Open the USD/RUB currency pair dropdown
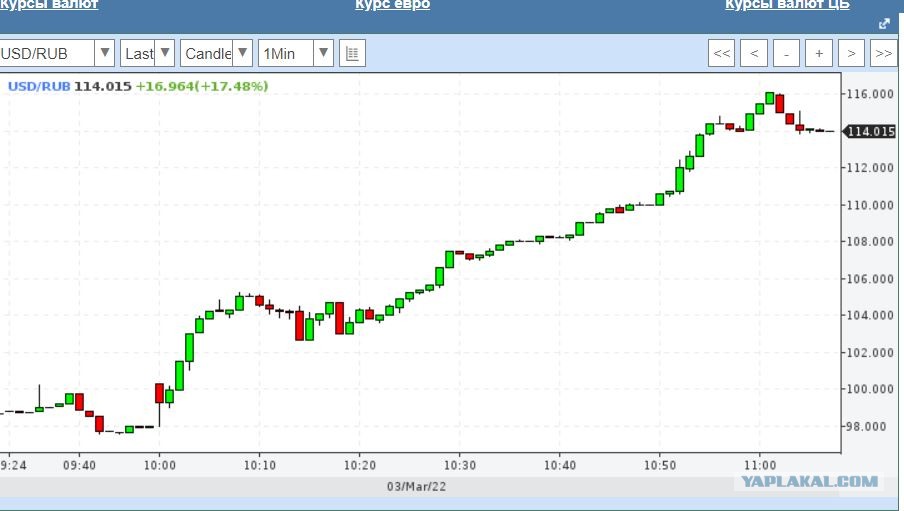 (x=56, y=53)
